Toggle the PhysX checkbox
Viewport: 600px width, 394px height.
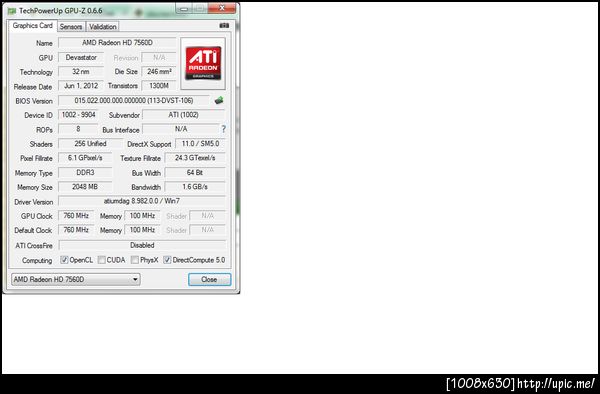(135, 260)
